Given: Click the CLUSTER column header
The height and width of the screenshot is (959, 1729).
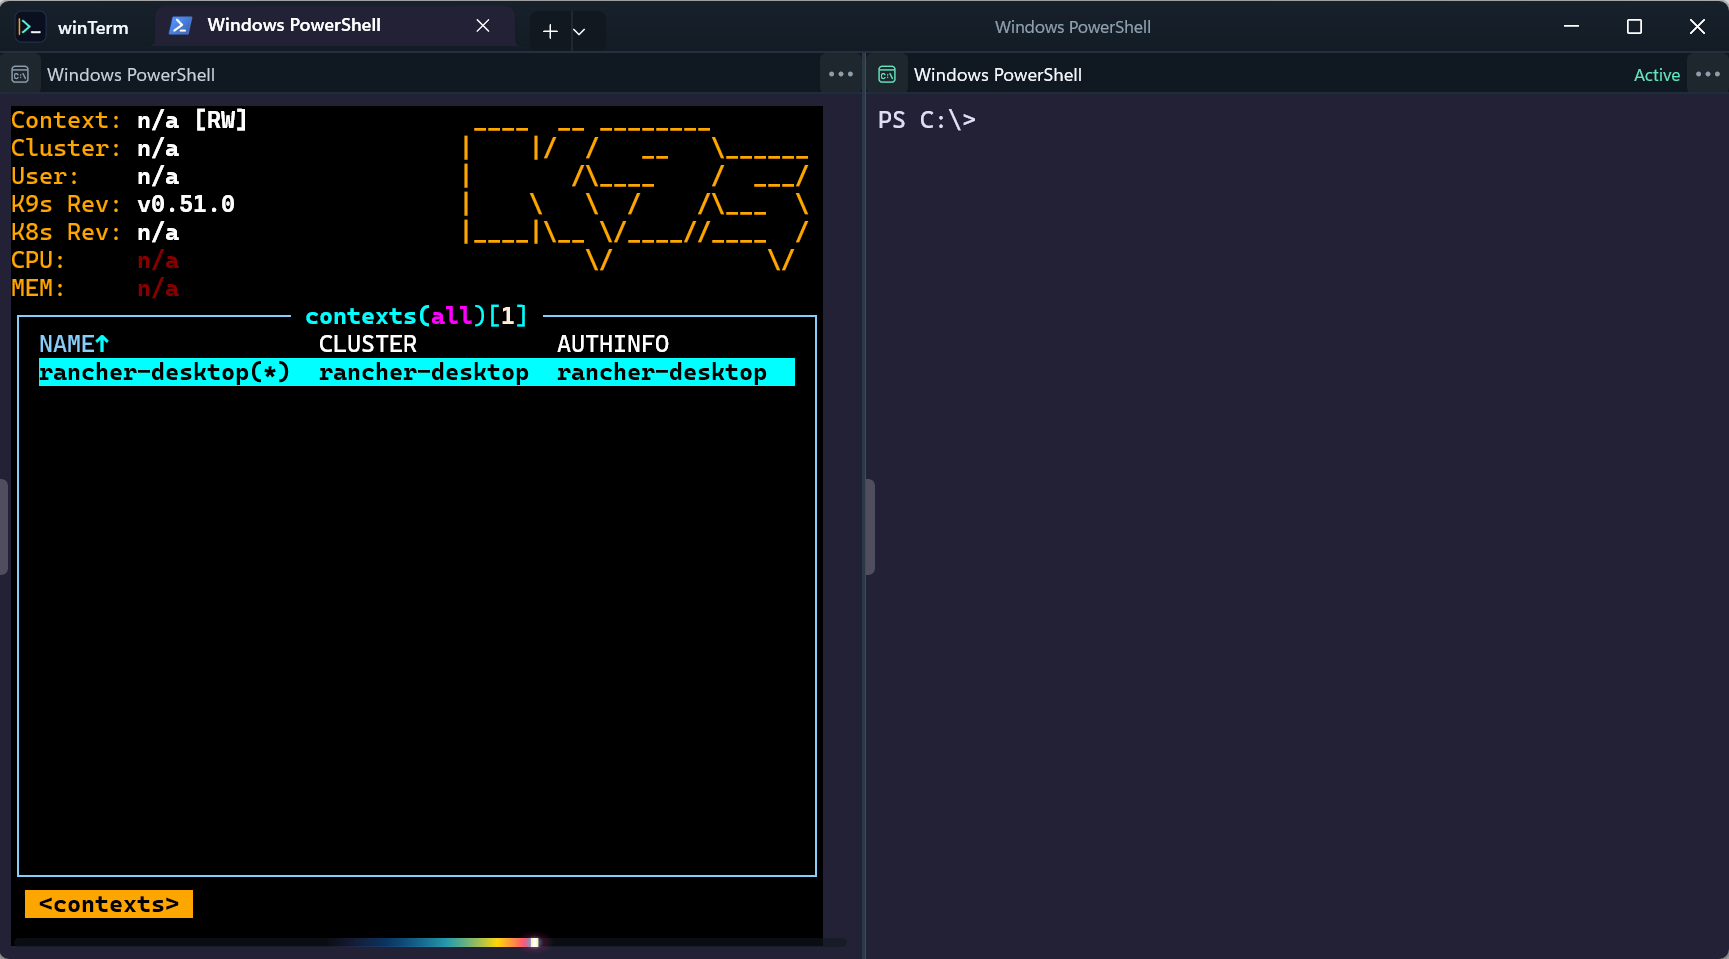Looking at the screenshot, I should 368,344.
